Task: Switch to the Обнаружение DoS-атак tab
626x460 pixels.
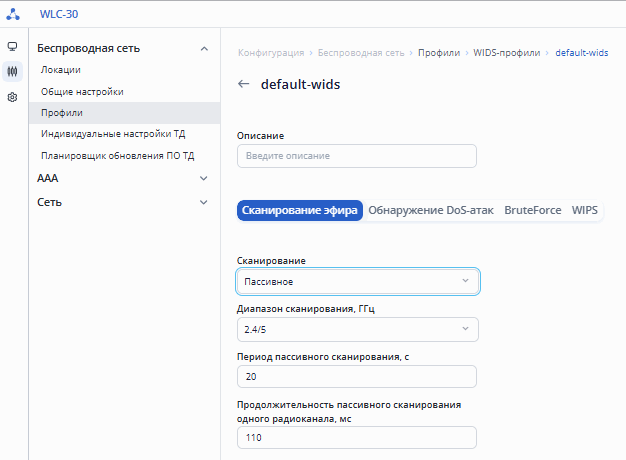Action: (x=432, y=211)
